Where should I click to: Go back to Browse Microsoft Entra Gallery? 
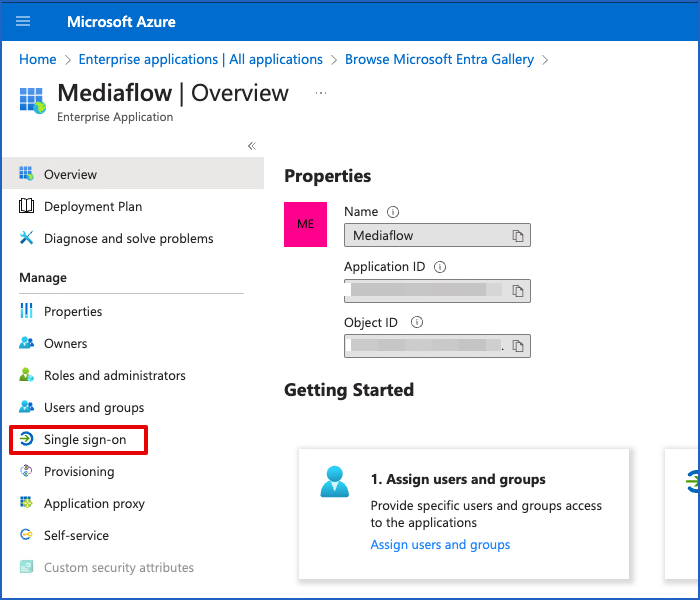(439, 60)
